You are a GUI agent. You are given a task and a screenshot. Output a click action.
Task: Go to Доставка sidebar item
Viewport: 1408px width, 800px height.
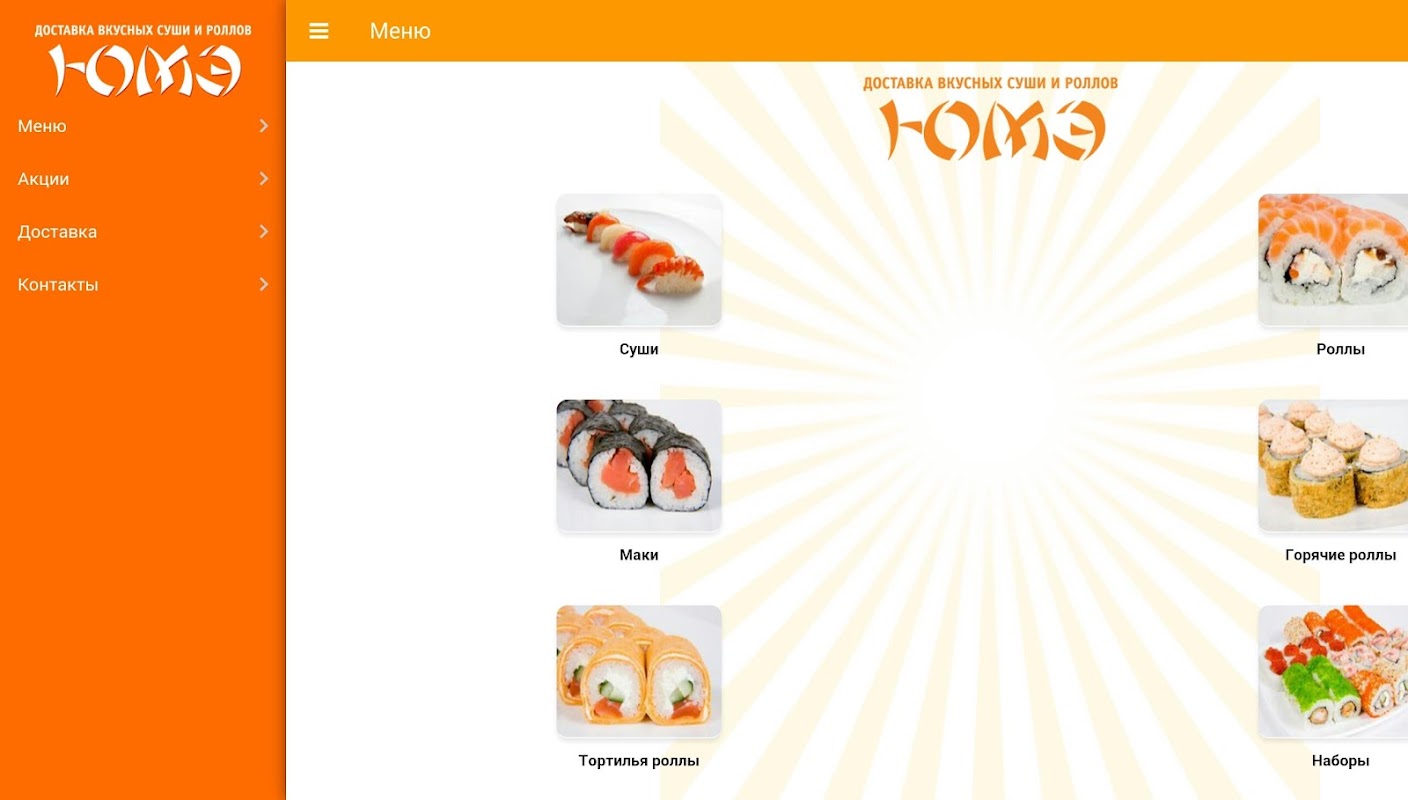(143, 232)
